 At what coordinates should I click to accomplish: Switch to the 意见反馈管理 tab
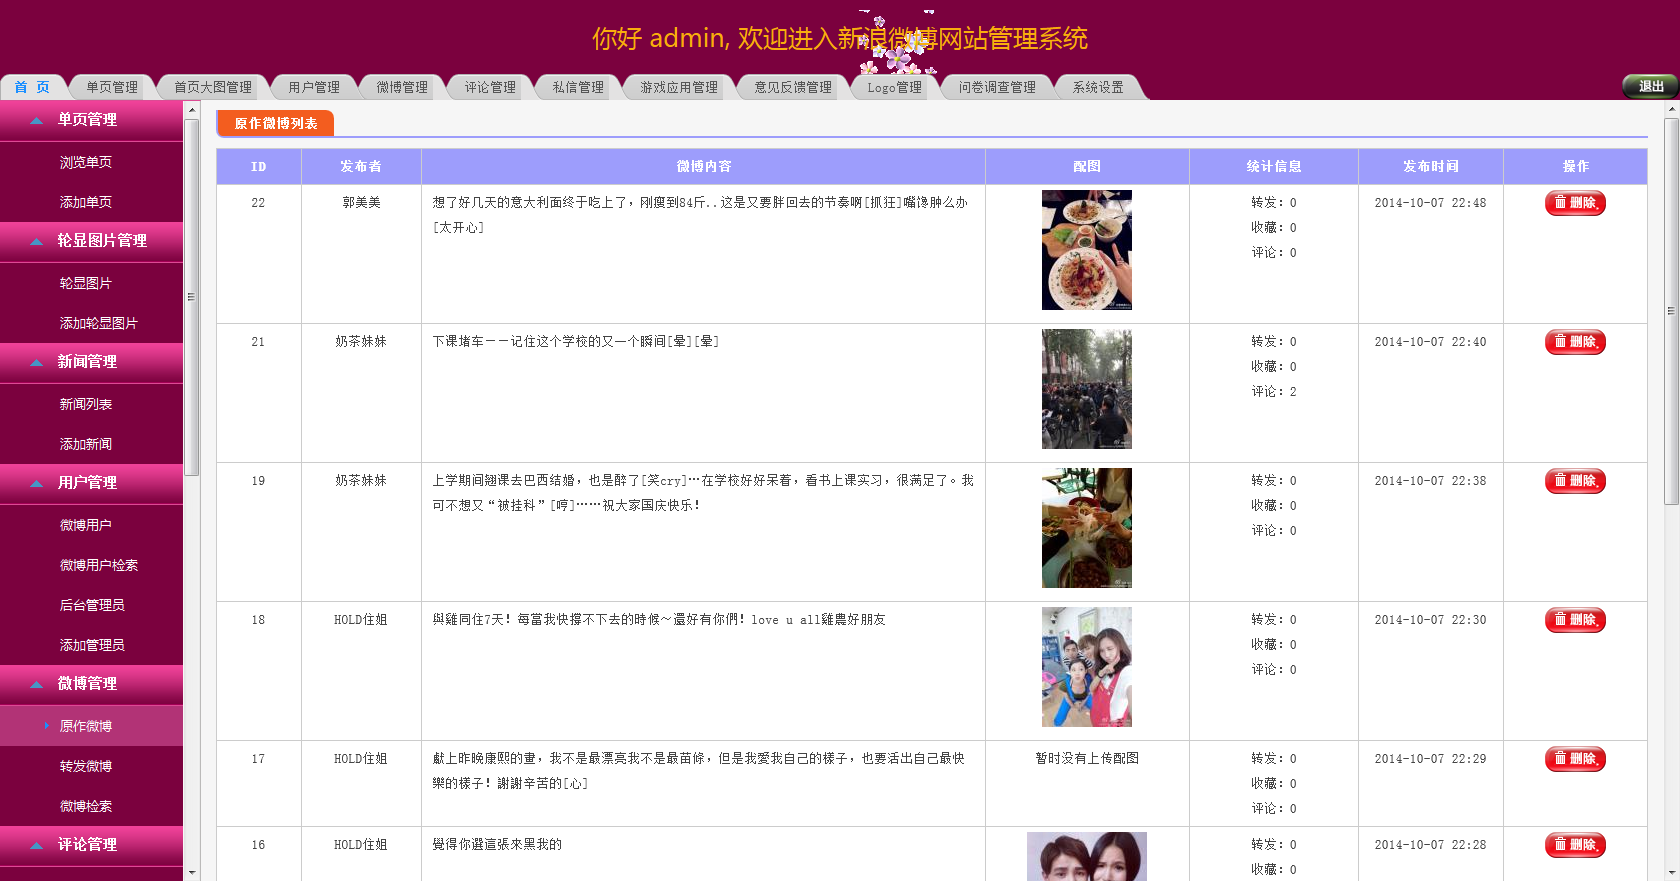793,87
